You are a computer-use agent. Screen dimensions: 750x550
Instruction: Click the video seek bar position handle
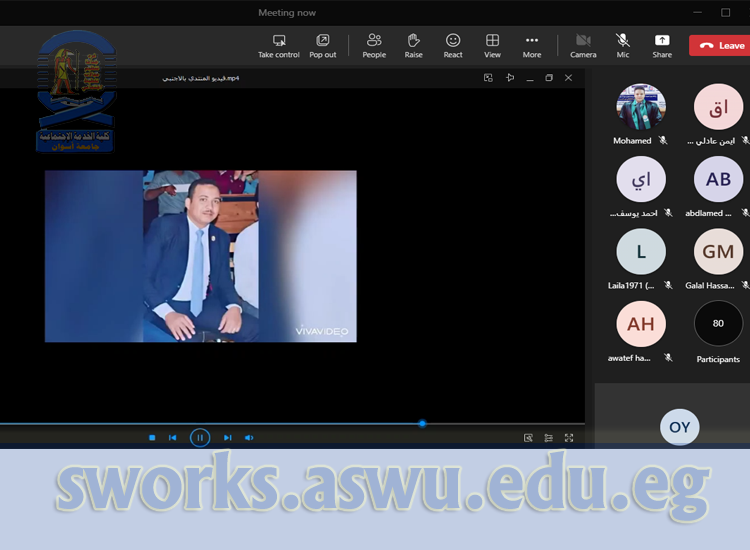[422, 423]
